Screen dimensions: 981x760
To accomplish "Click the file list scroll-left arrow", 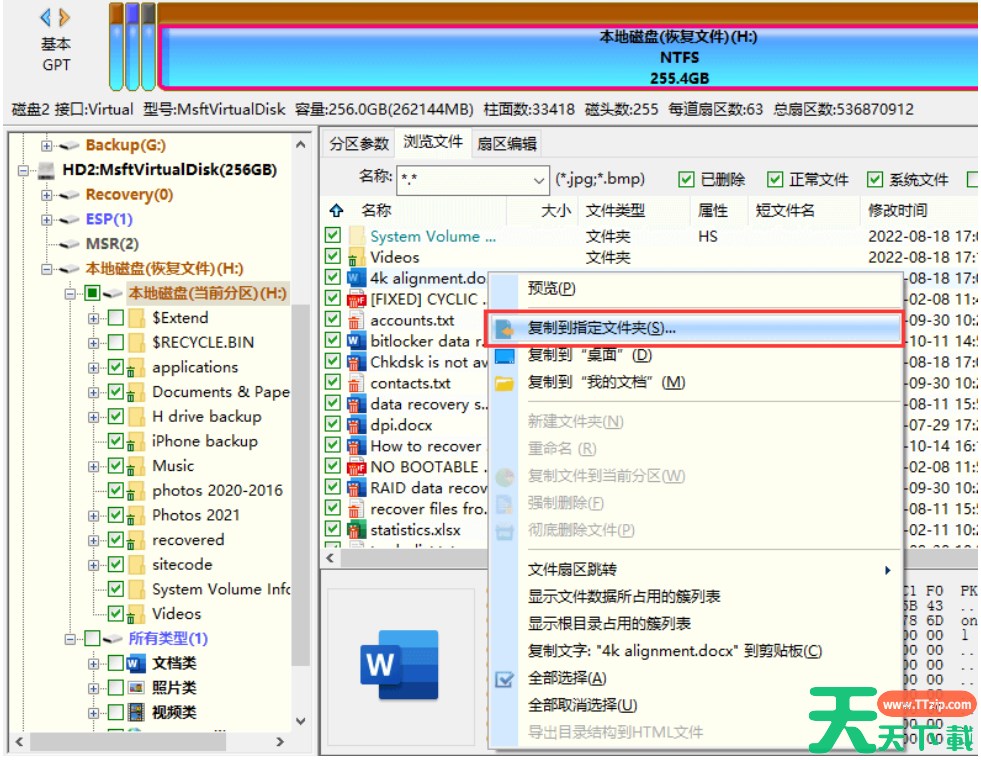I will pos(330,558).
